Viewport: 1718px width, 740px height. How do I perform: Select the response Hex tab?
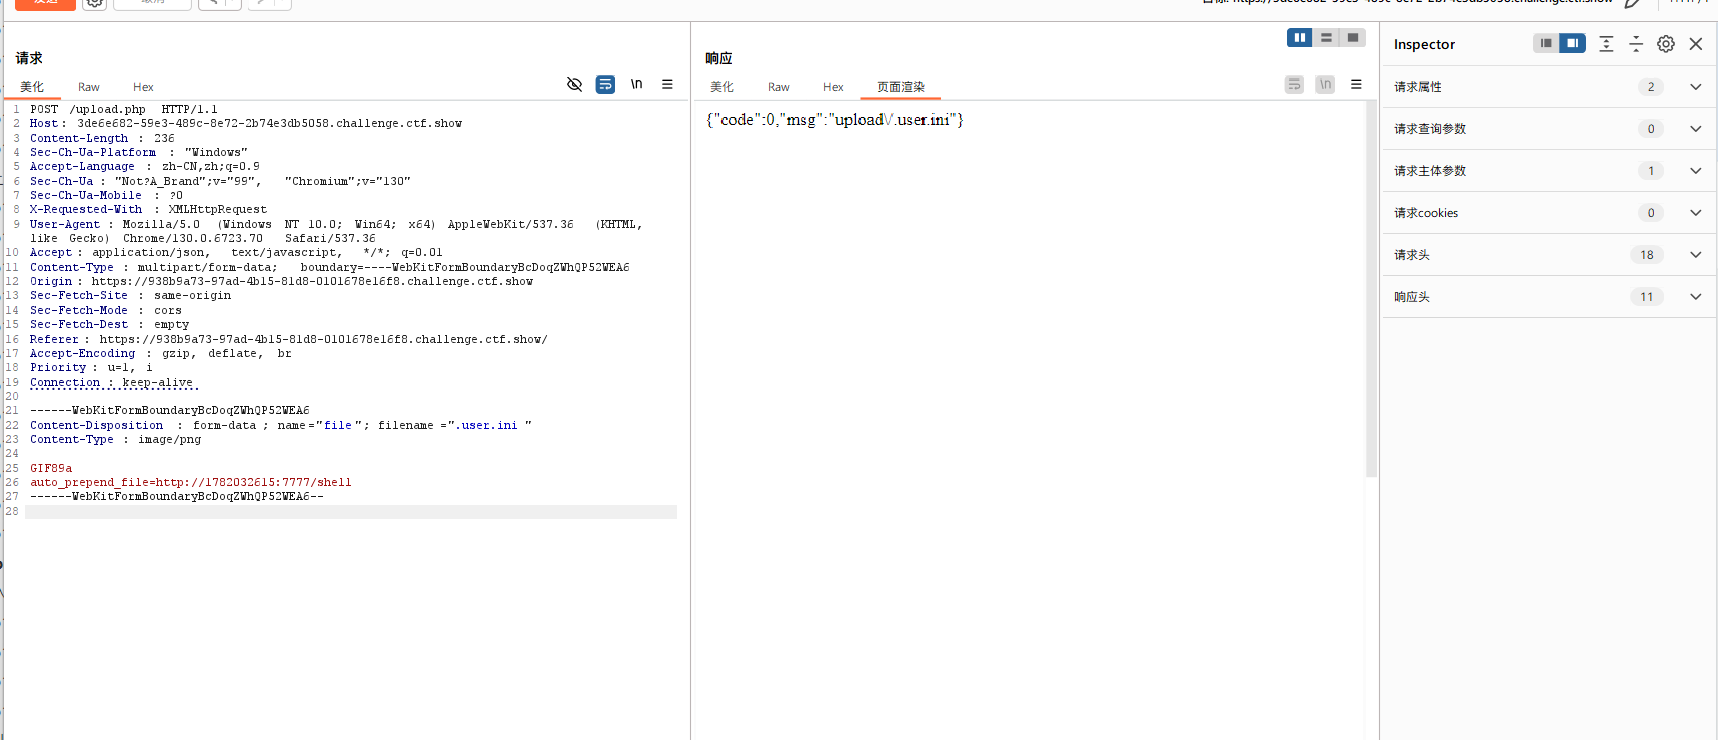coord(833,87)
